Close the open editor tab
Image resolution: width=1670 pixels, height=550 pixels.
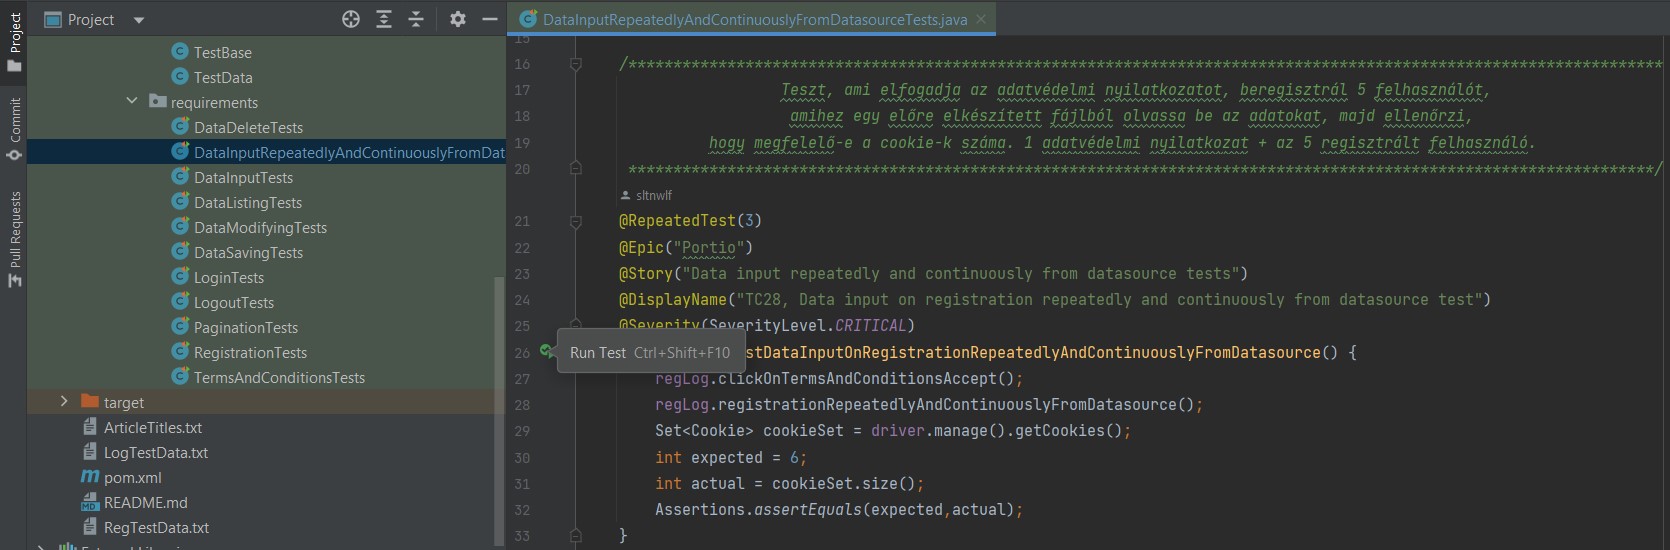981,19
